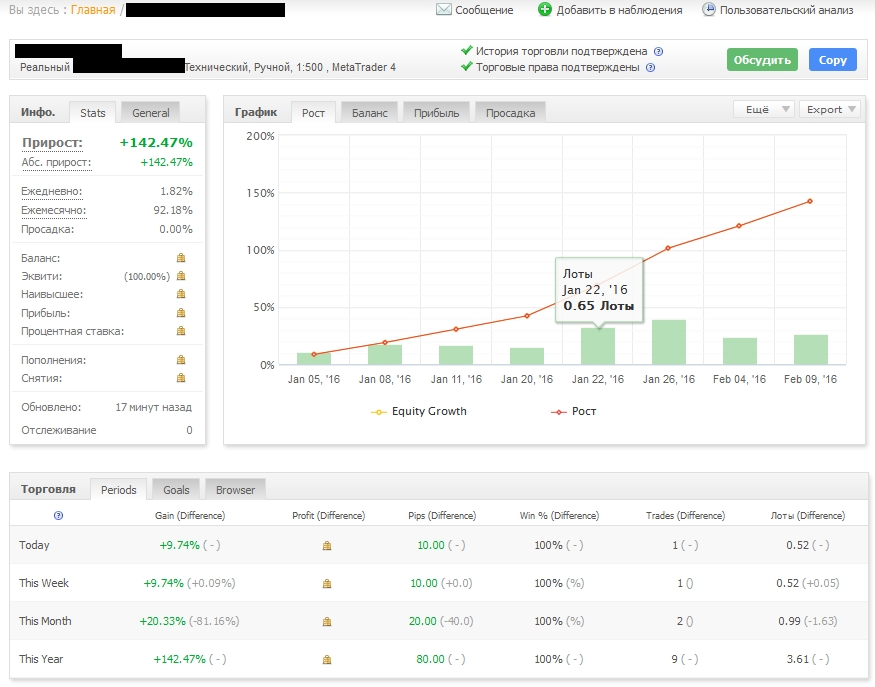Viewport: 875px width, 687px height.
Task: Click help icon beside trade history verified
Action: coord(658,51)
